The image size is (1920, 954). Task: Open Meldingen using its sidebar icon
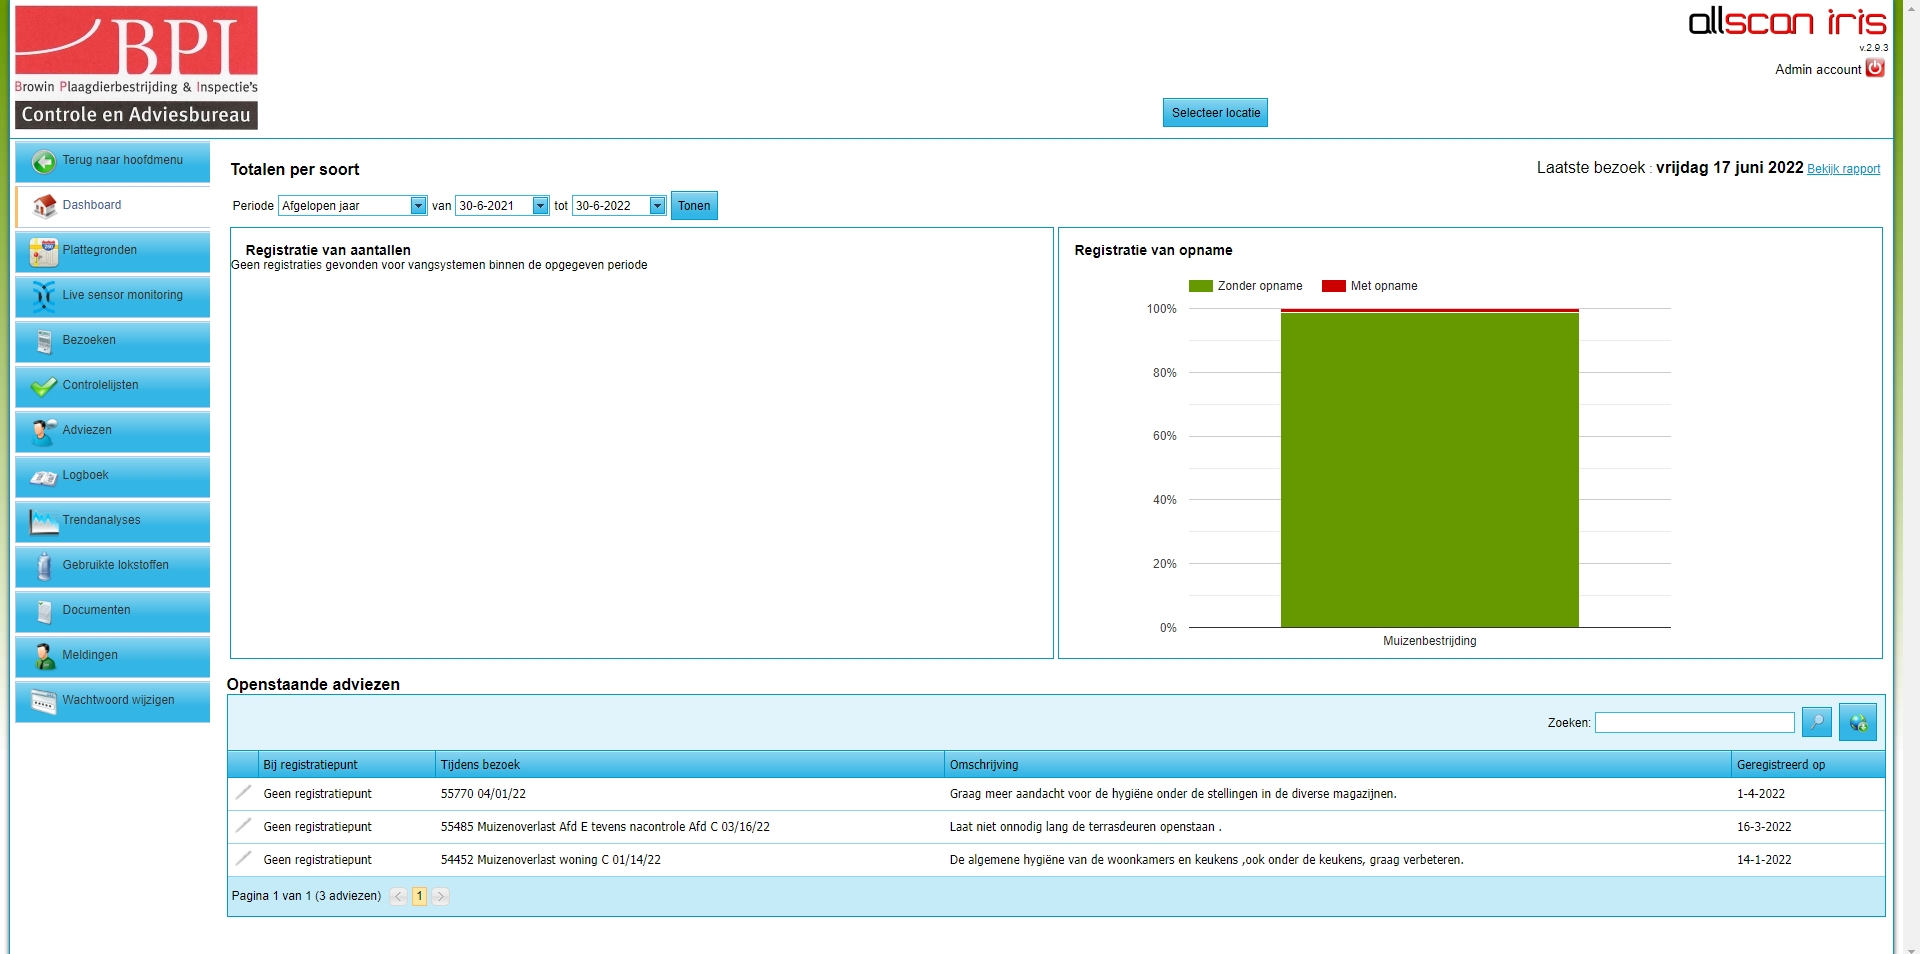(x=44, y=655)
